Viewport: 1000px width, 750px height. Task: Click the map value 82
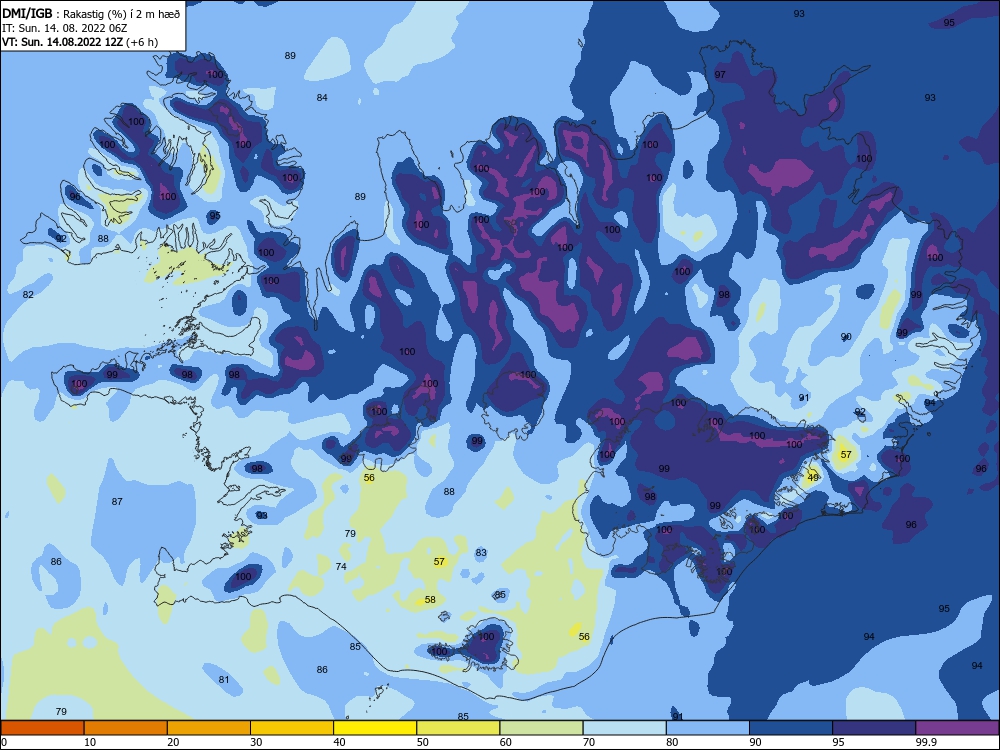(x=28, y=295)
